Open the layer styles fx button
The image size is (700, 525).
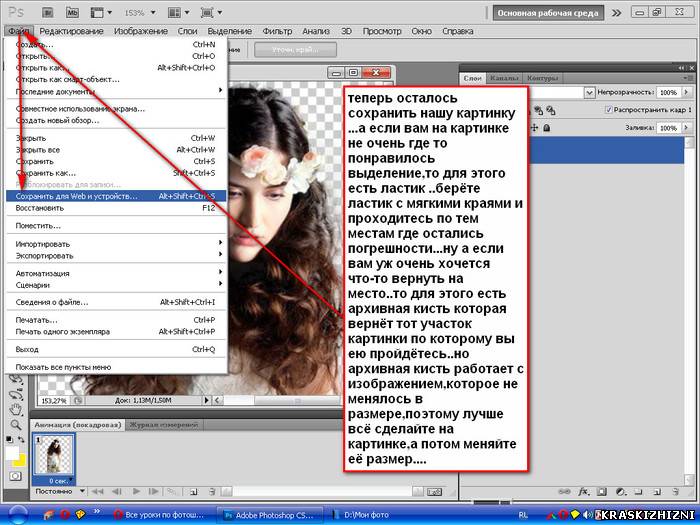coord(583,492)
